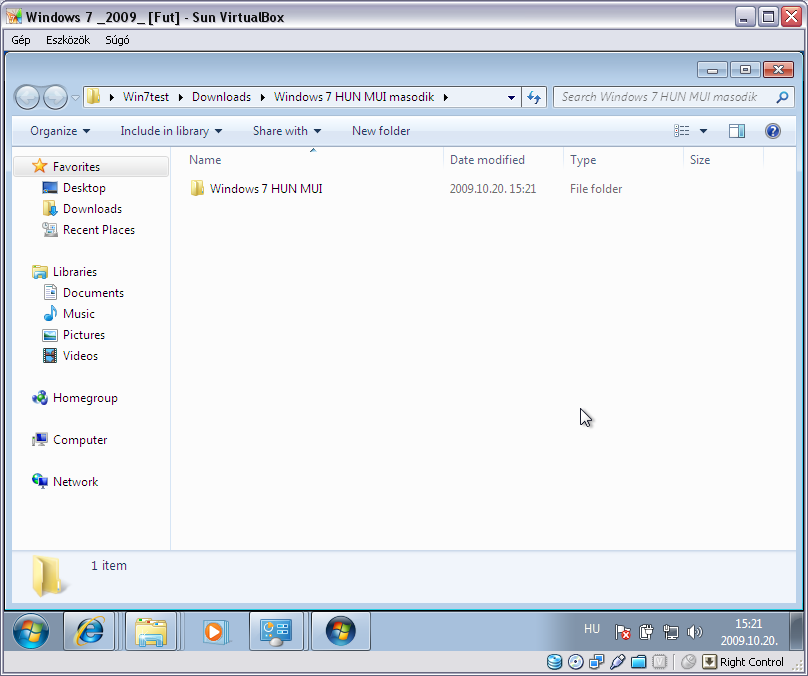The width and height of the screenshot is (808, 676).
Task: Launch Internet Explorer from taskbar
Action: pyautogui.click(x=89, y=631)
